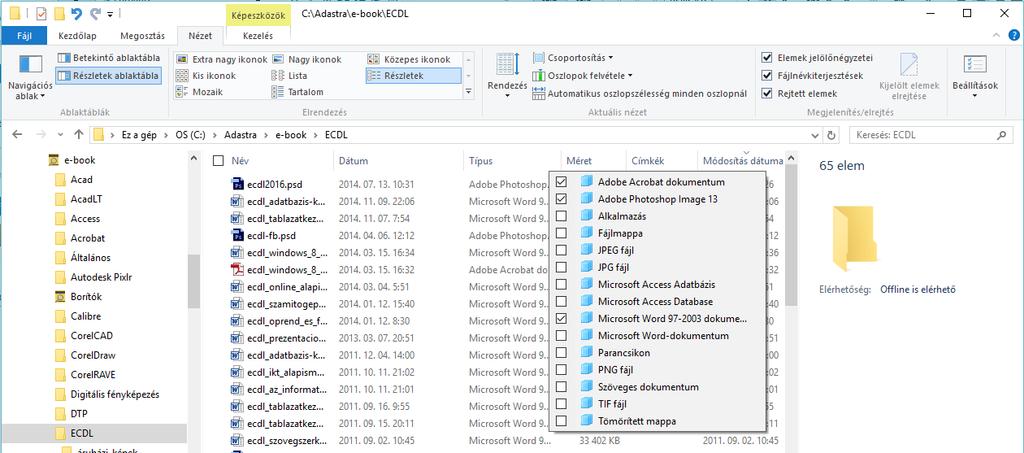Image resolution: width=1024 pixels, height=453 pixels.
Task: Switch to the Kezdőlap ribbon tab
Action: click(78, 36)
